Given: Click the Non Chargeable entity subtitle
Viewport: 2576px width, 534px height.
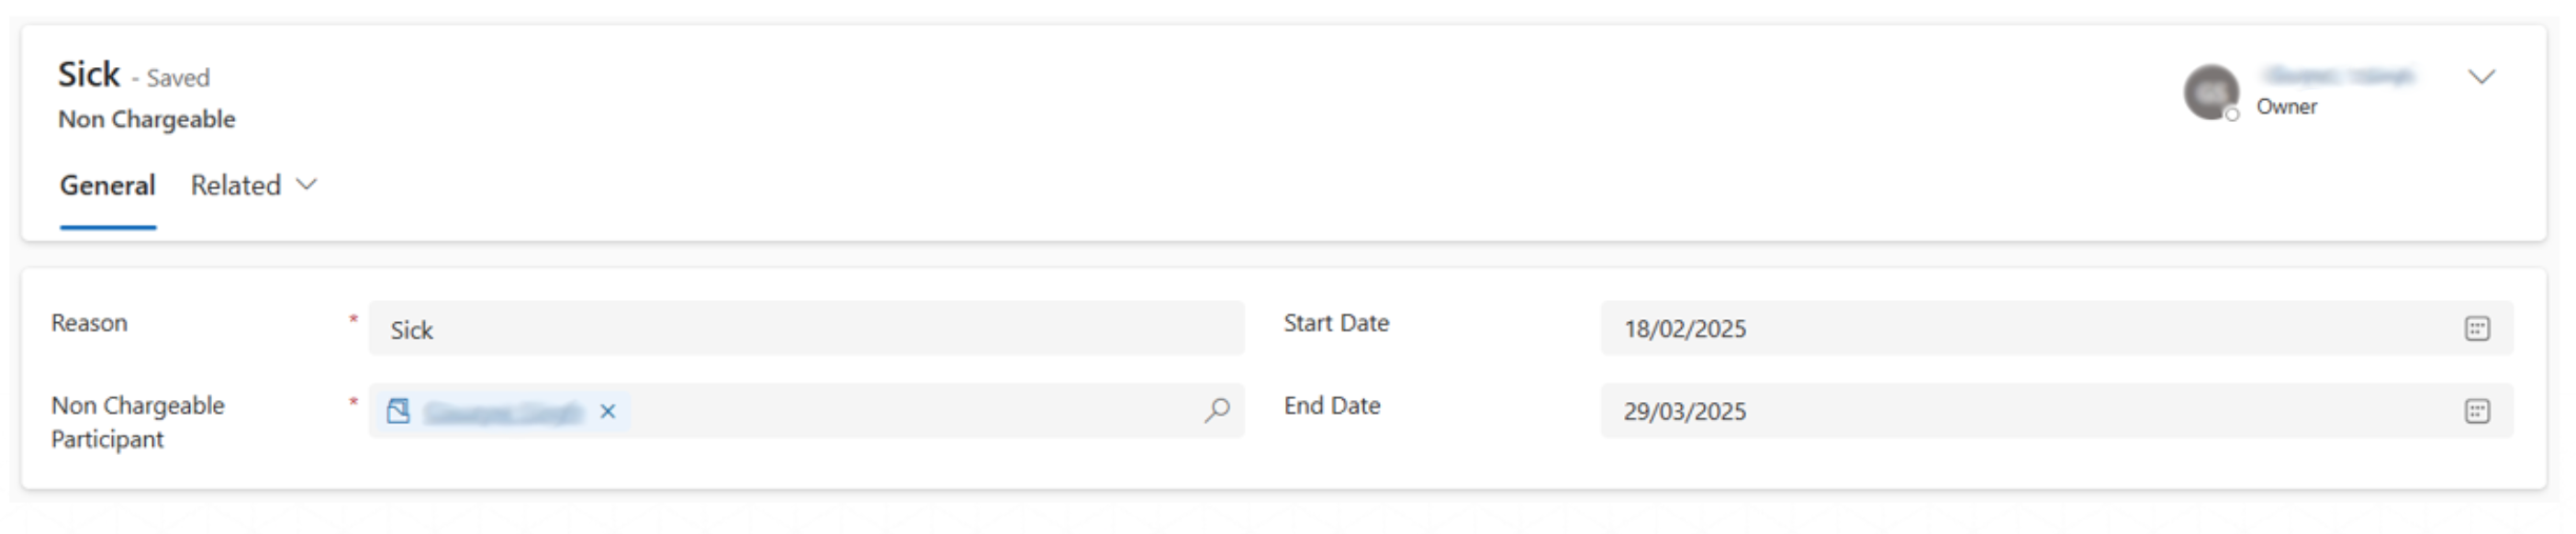Looking at the screenshot, I should coord(146,119).
